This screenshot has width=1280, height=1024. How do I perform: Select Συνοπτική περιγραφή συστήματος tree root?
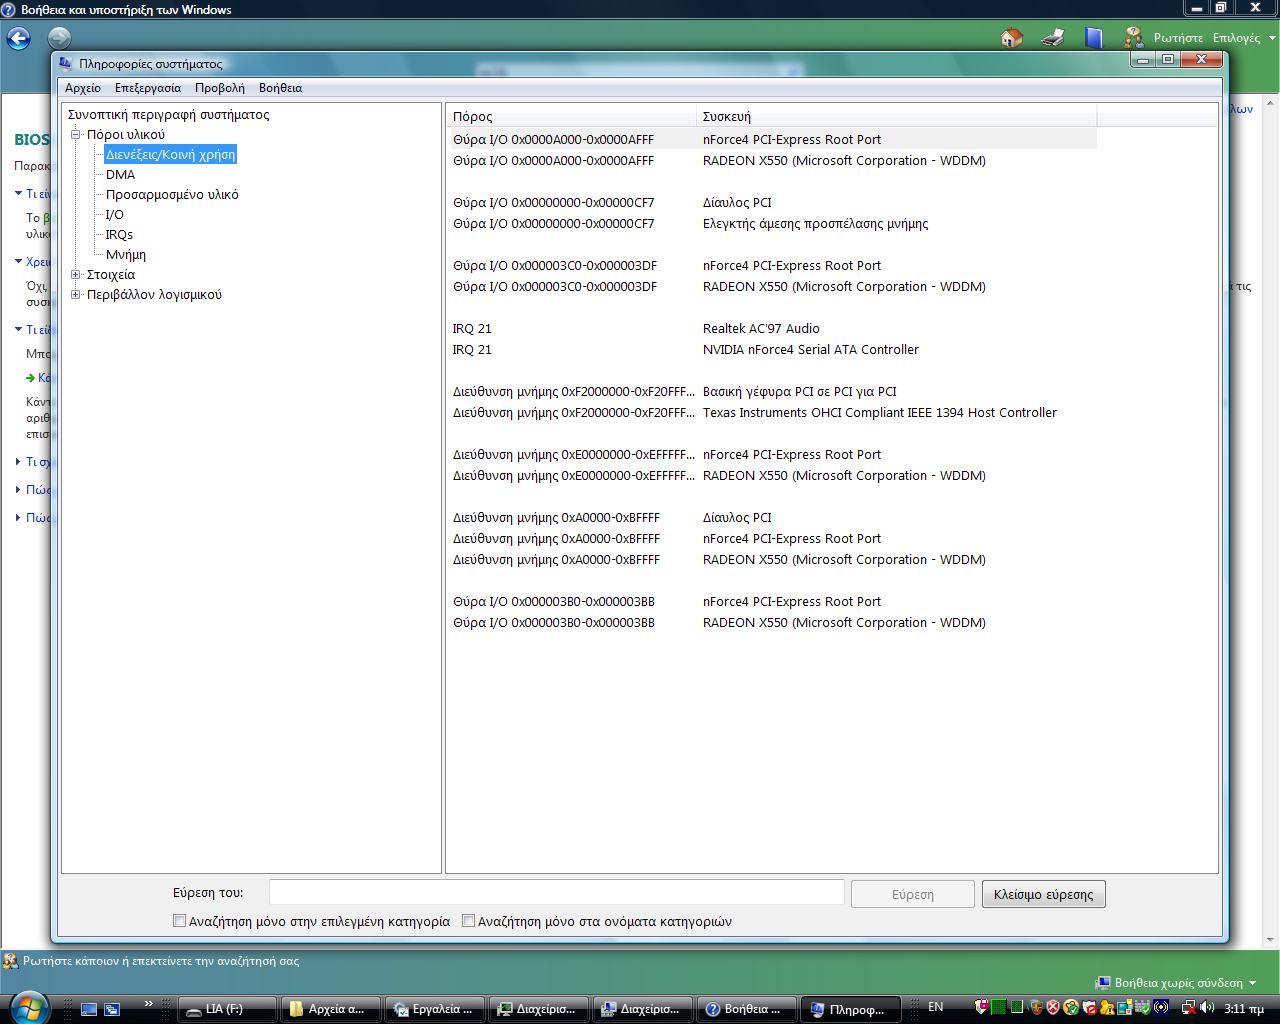(169, 114)
